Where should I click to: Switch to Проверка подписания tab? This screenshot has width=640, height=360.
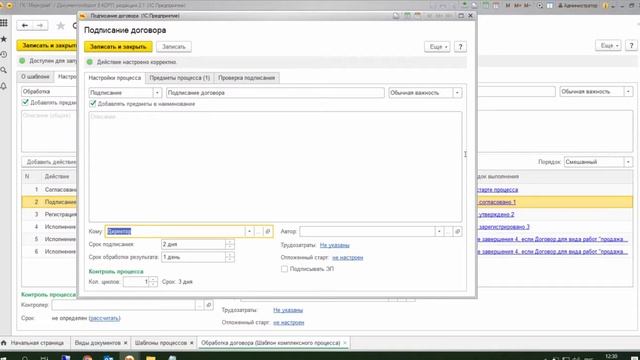click(x=247, y=78)
